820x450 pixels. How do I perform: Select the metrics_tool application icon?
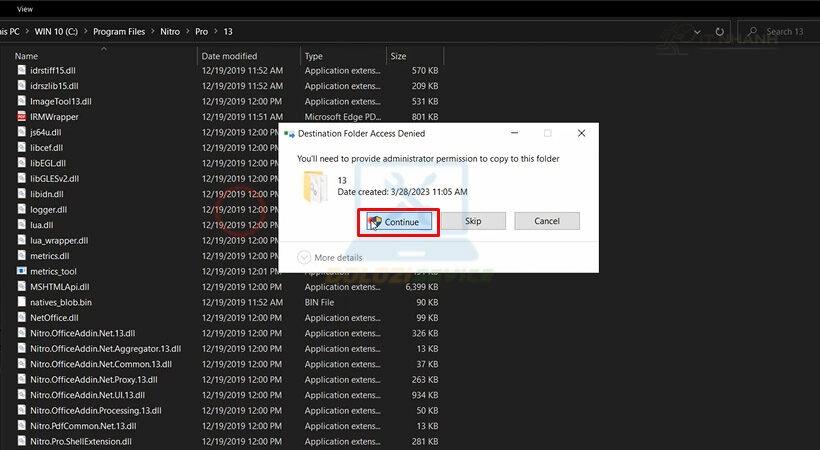coord(21,271)
